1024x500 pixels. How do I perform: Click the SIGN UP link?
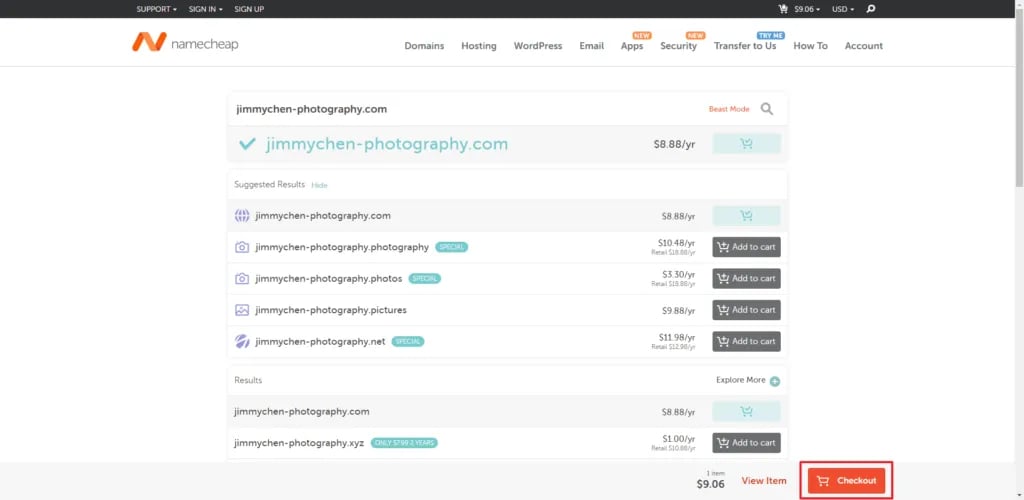coord(249,9)
